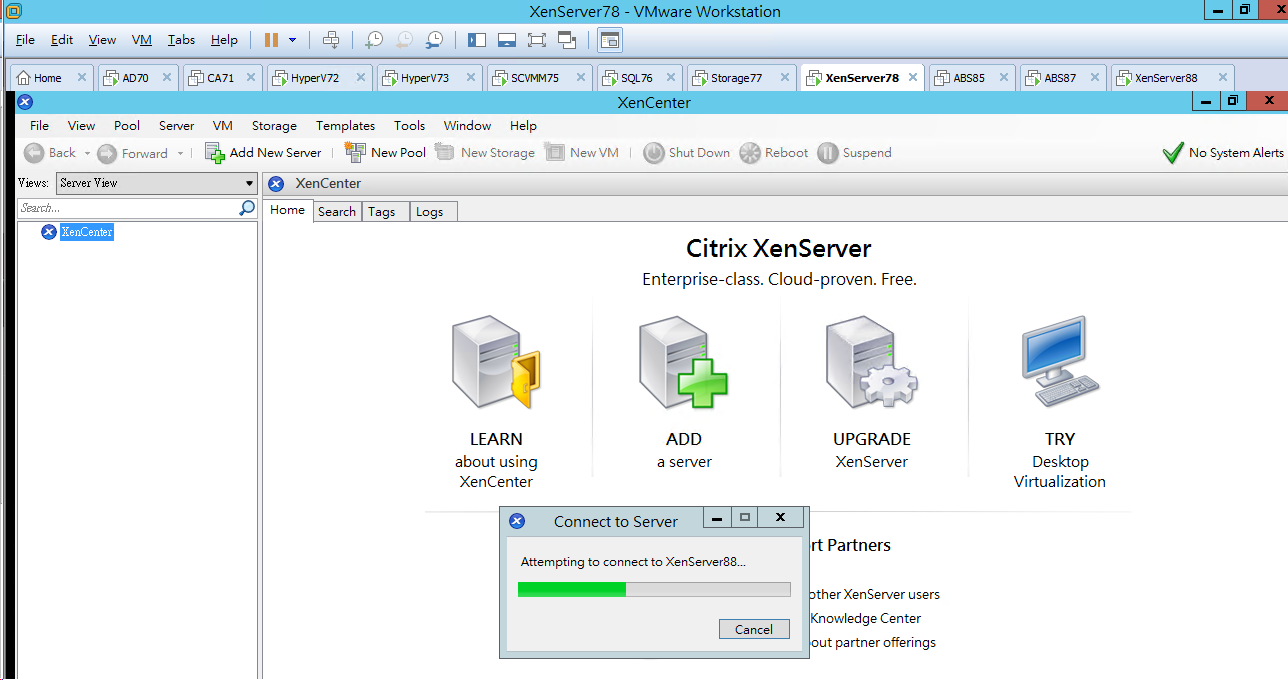Open VMware File menu

[25, 40]
